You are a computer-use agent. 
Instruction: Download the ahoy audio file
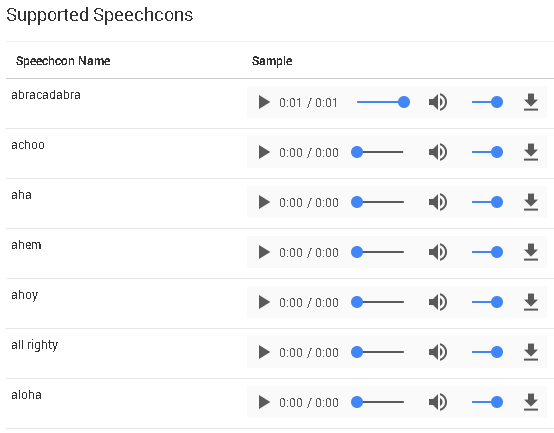coord(531,302)
